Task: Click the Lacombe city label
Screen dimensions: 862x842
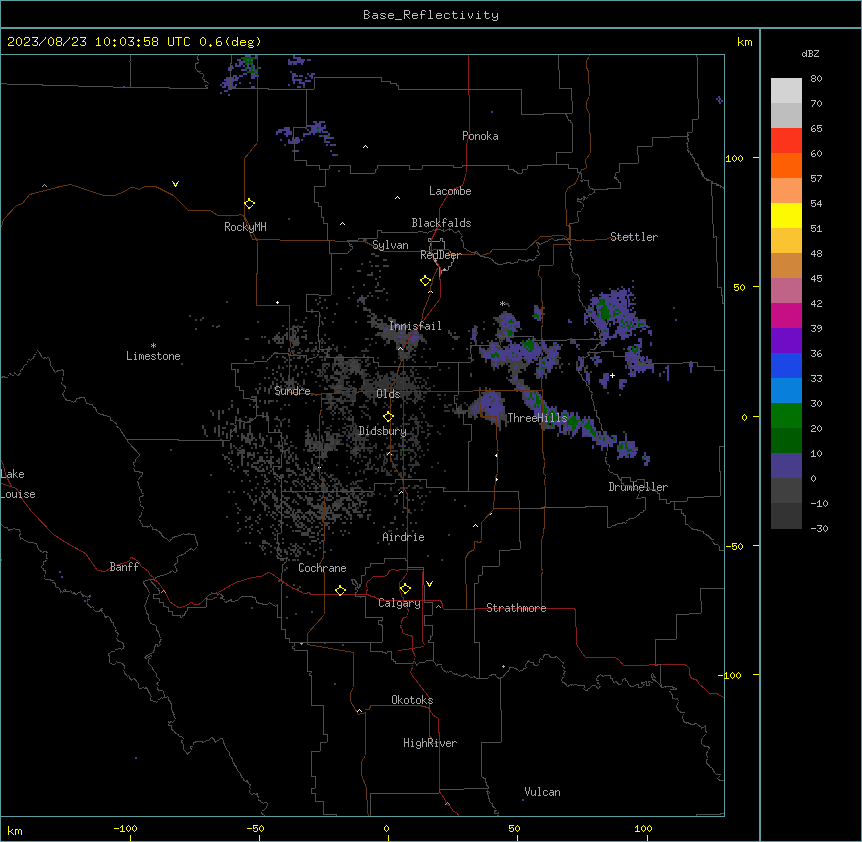Action: pos(450,191)
